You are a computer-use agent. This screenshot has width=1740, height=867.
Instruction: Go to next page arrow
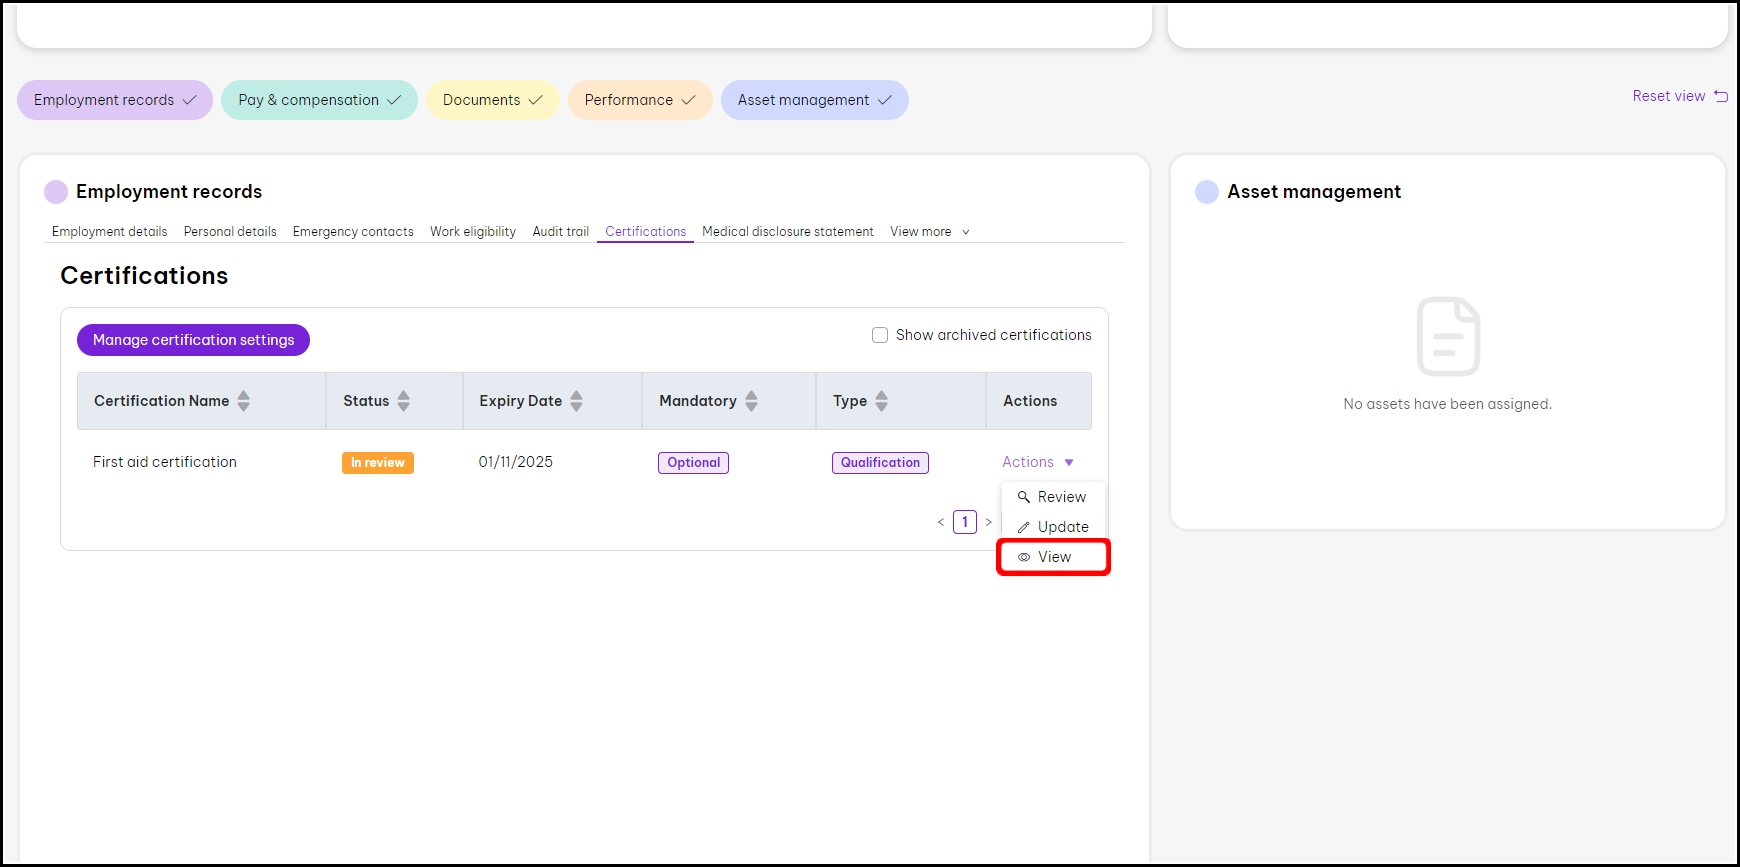(x=989, y=522)
